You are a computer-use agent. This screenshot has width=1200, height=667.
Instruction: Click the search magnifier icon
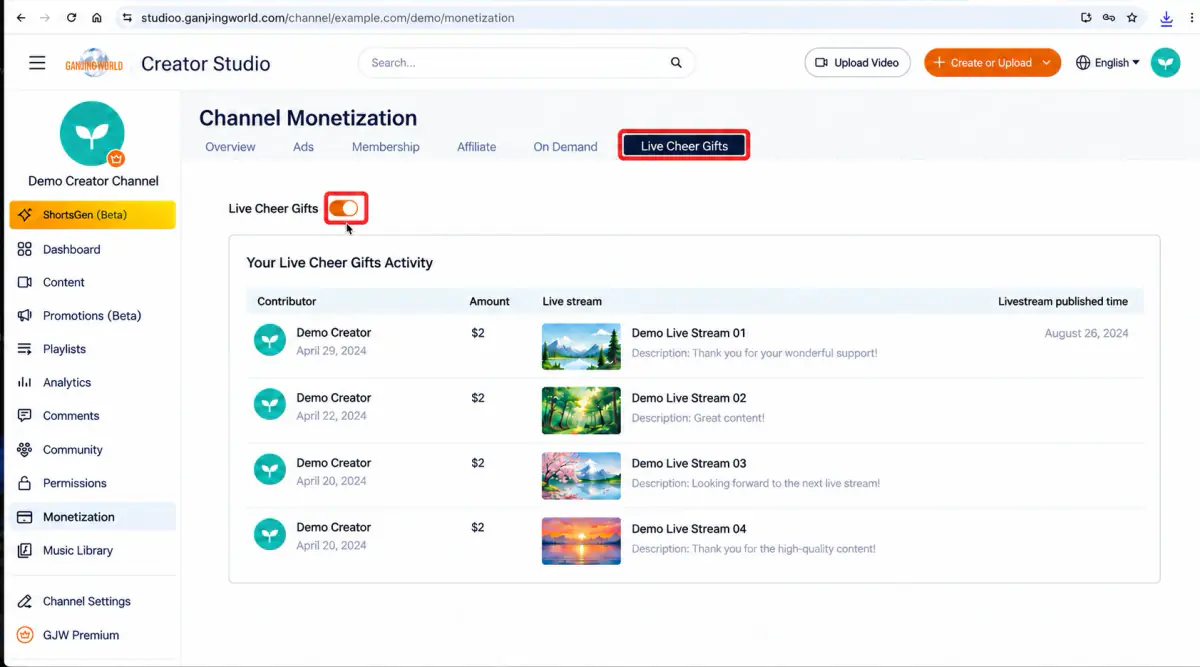coord(676,63)
